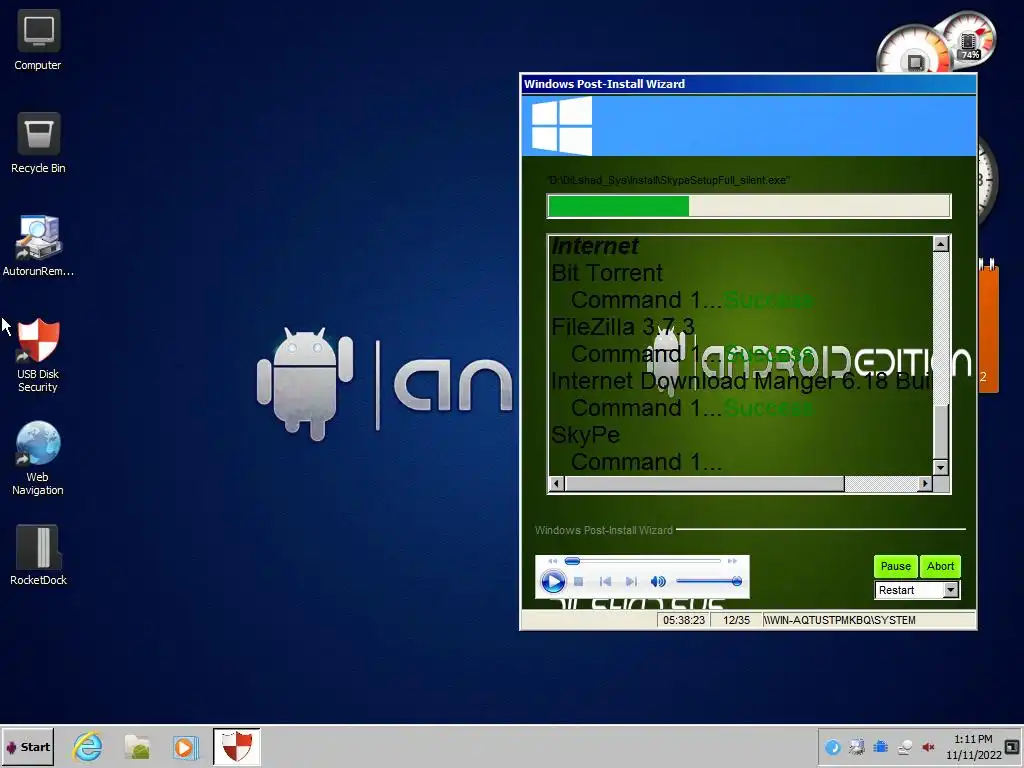Select the FileZilla 3.7.3 list entry
Viewport: 1024px width, 768px height.
[x=622, y=327]
